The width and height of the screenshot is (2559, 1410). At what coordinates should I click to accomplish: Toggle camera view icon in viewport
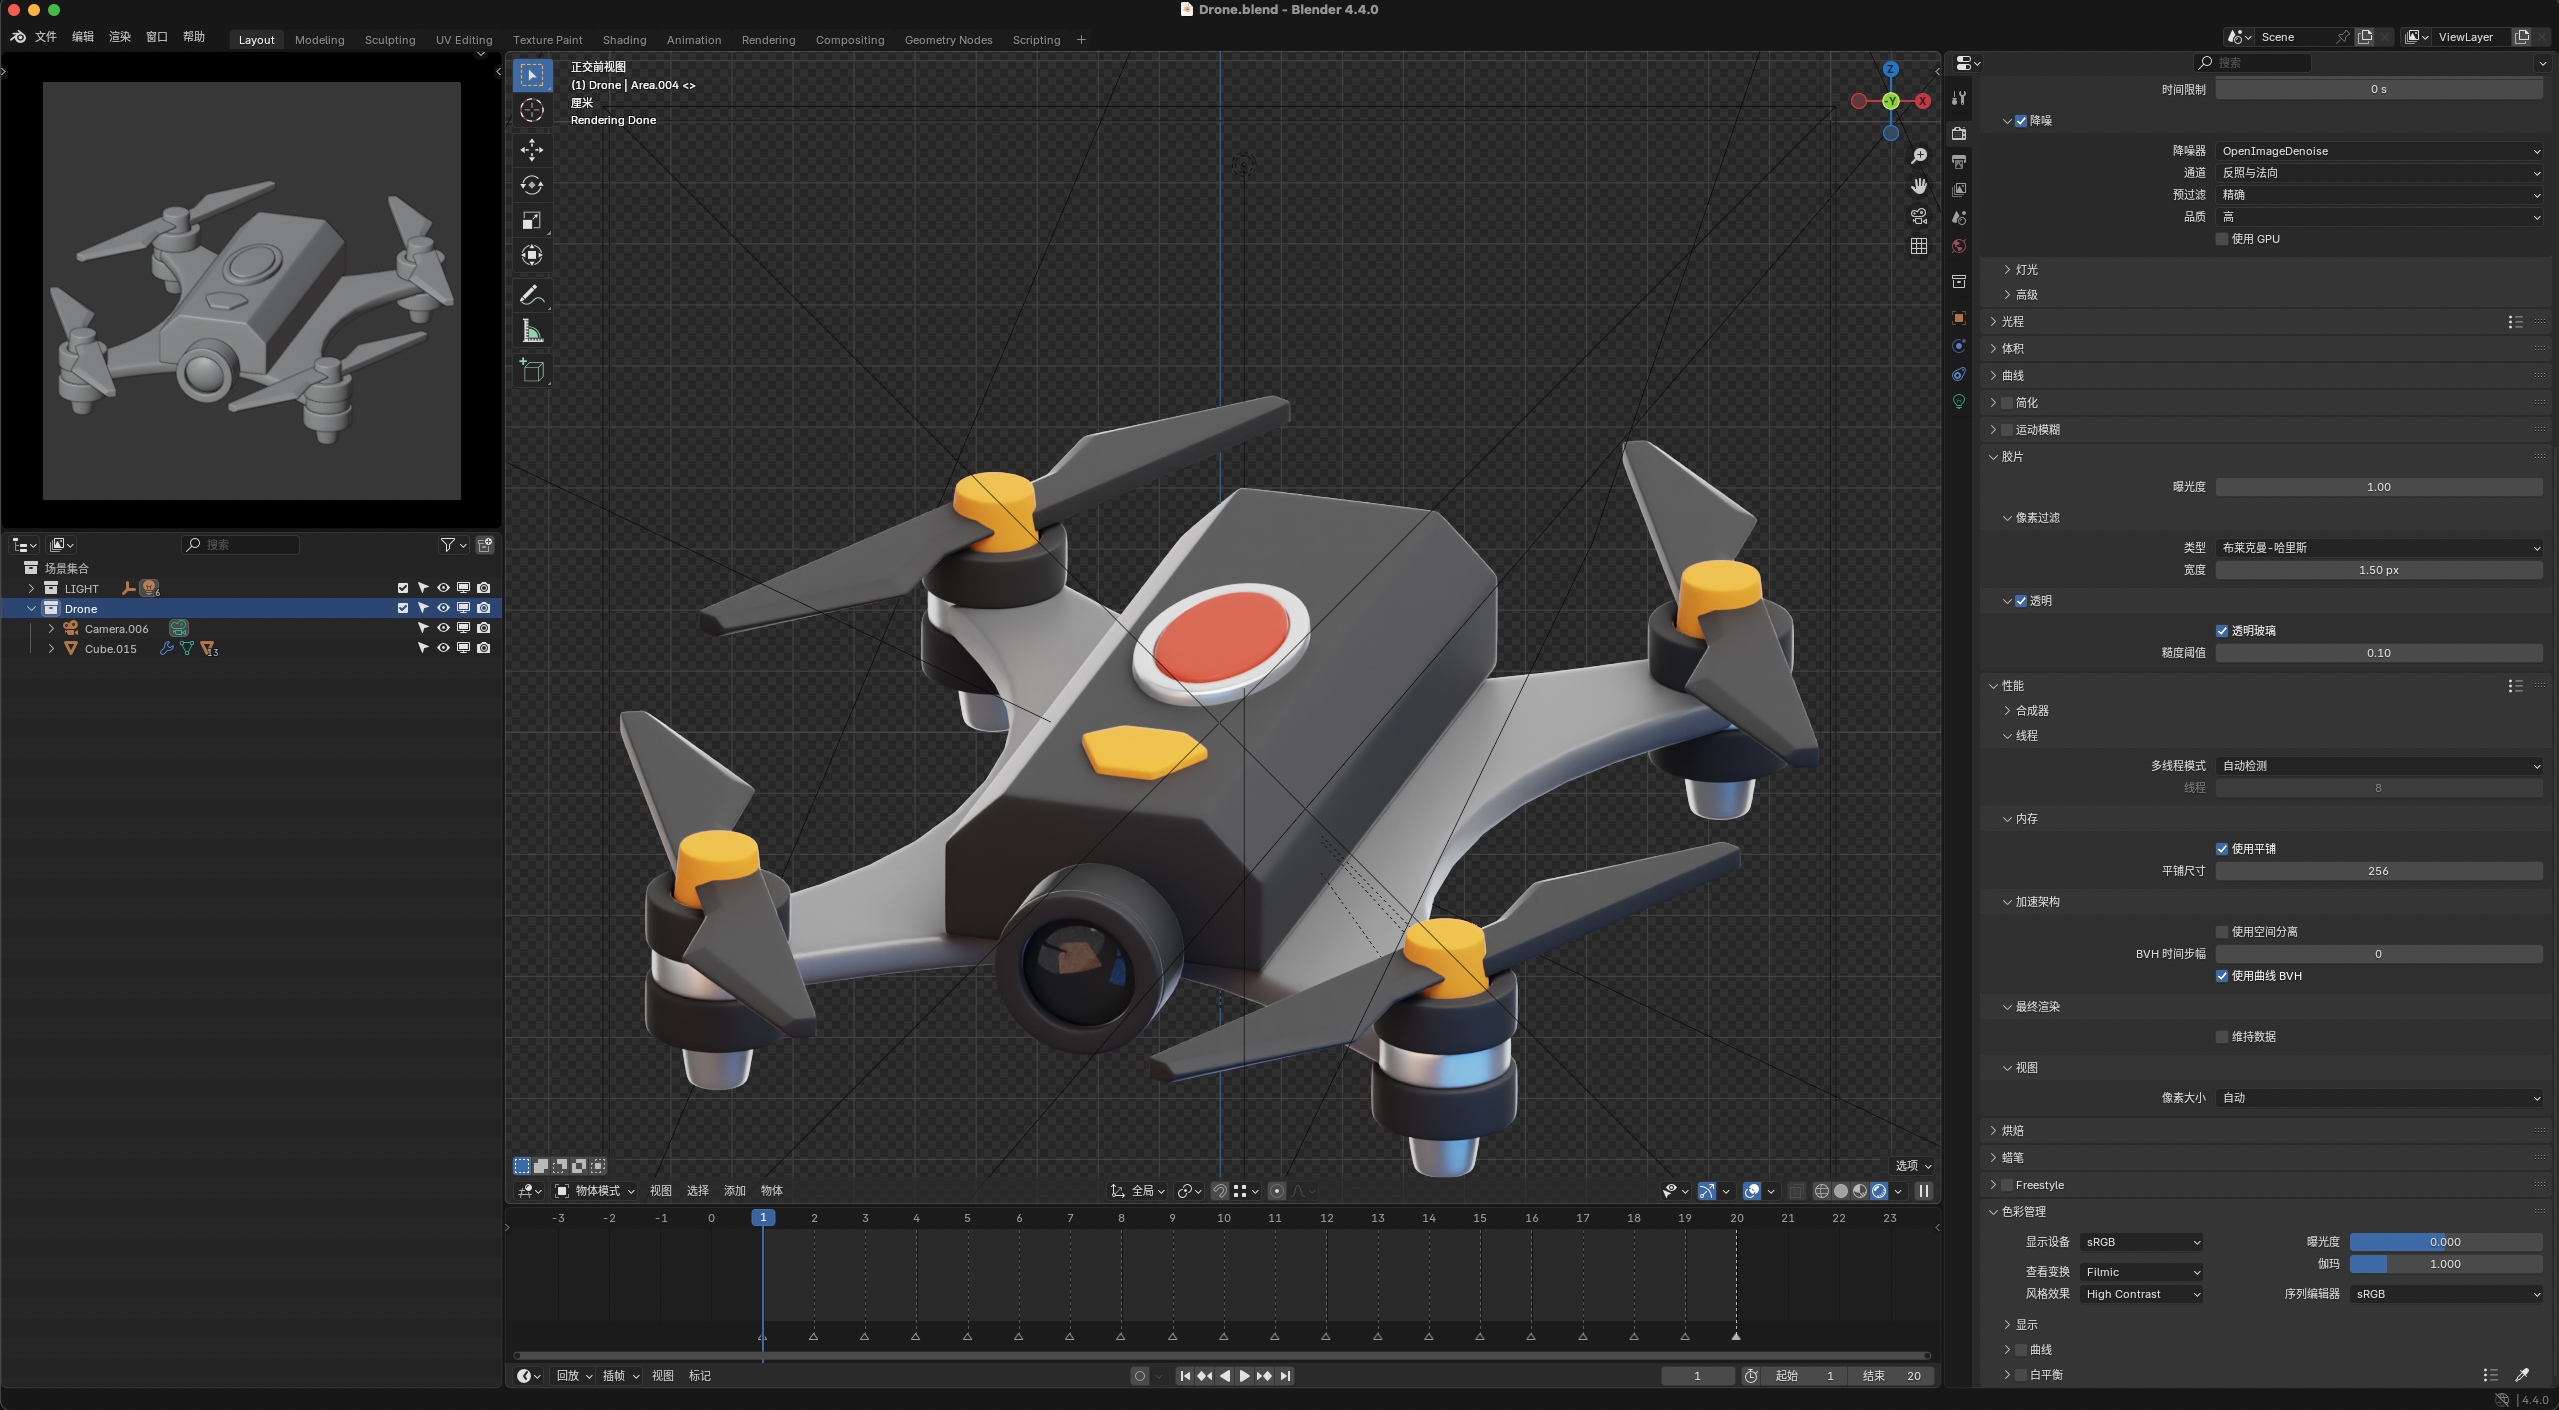click(1918, 216)
